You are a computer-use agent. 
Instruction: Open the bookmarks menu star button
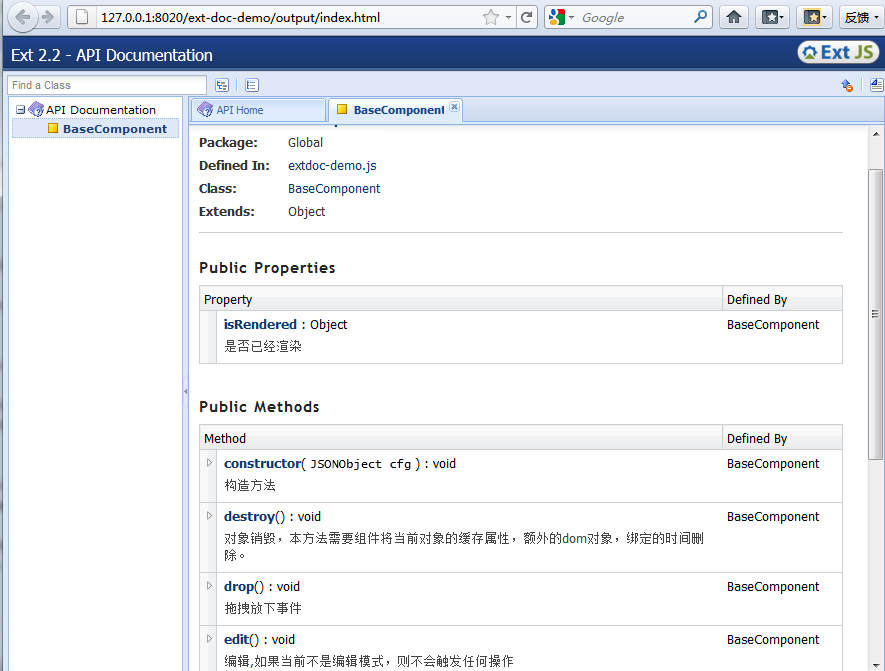point(772,17)
